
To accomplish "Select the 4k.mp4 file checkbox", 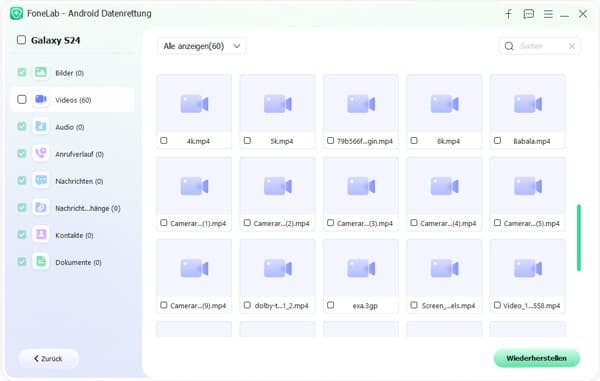I will point(164,140).
